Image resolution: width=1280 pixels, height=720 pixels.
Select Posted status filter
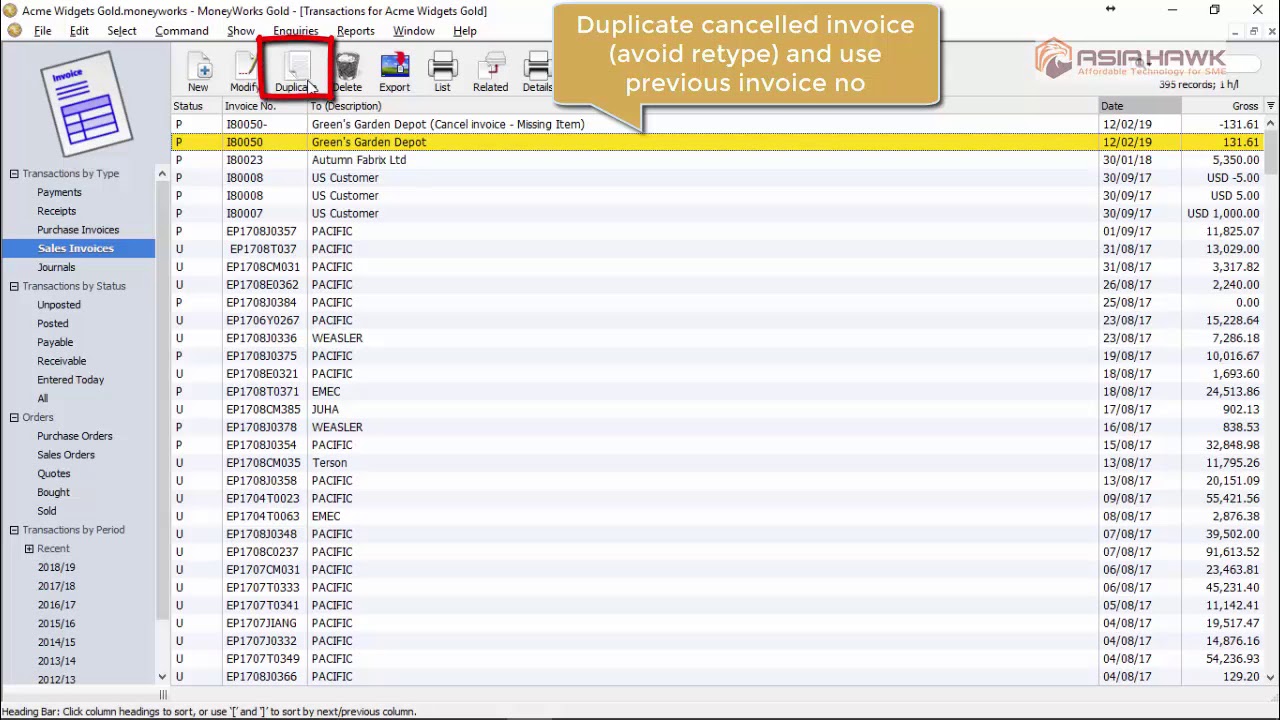(x=53, y=323)
